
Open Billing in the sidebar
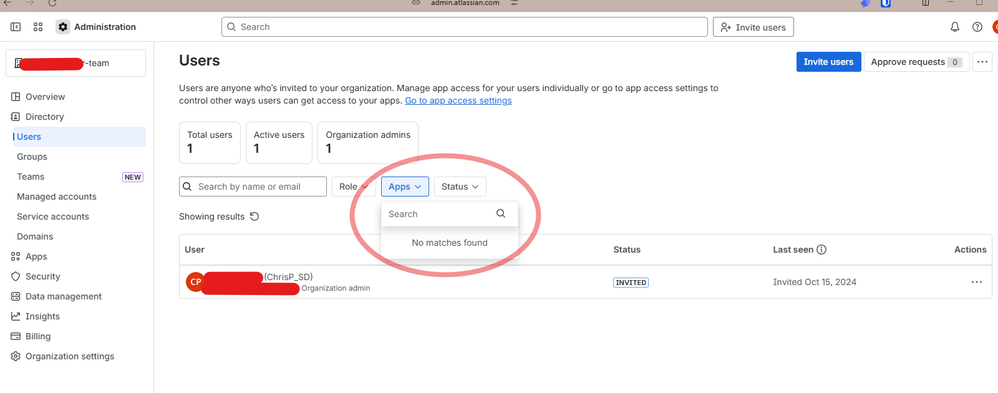[x=38, y=336]
